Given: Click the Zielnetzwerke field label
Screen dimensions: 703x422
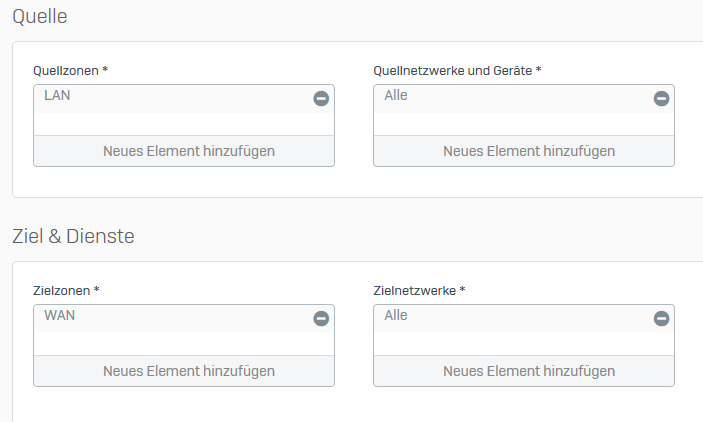Looking at the screenshot, I should click(x=419, y=290).
